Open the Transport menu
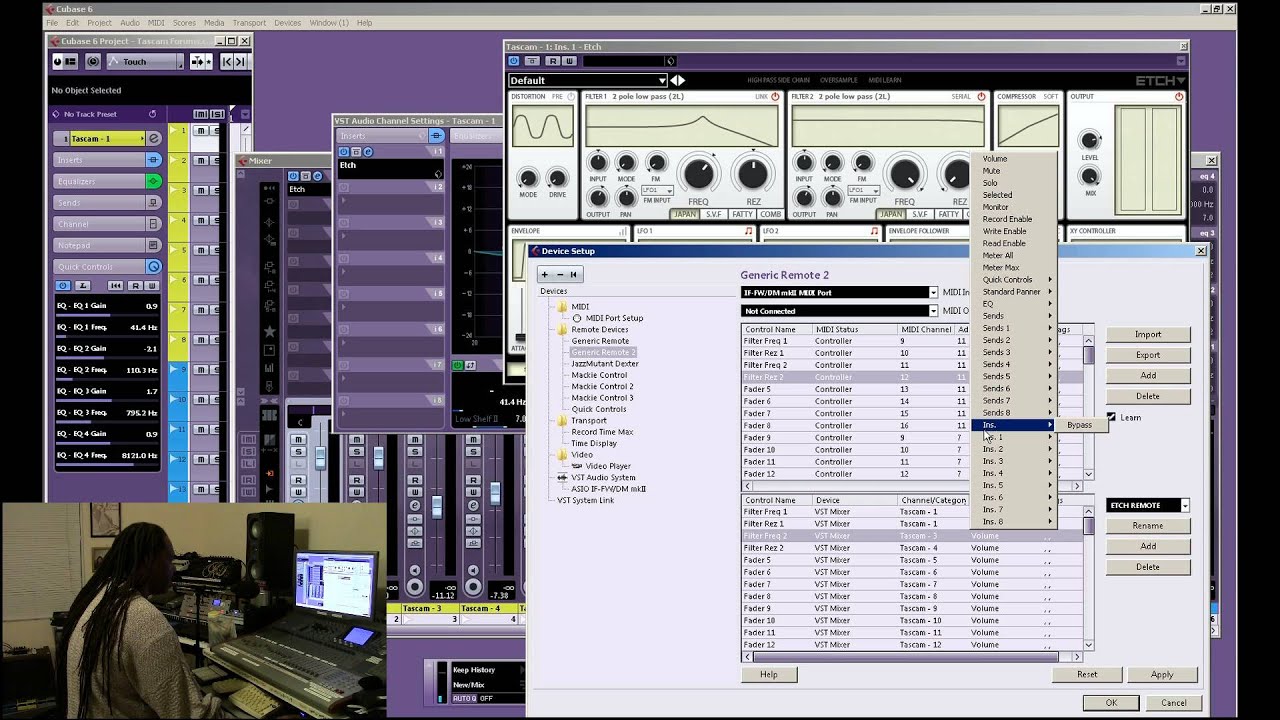Image resolution: width=1280 pixels, height=720 pixels. [249, 22]
